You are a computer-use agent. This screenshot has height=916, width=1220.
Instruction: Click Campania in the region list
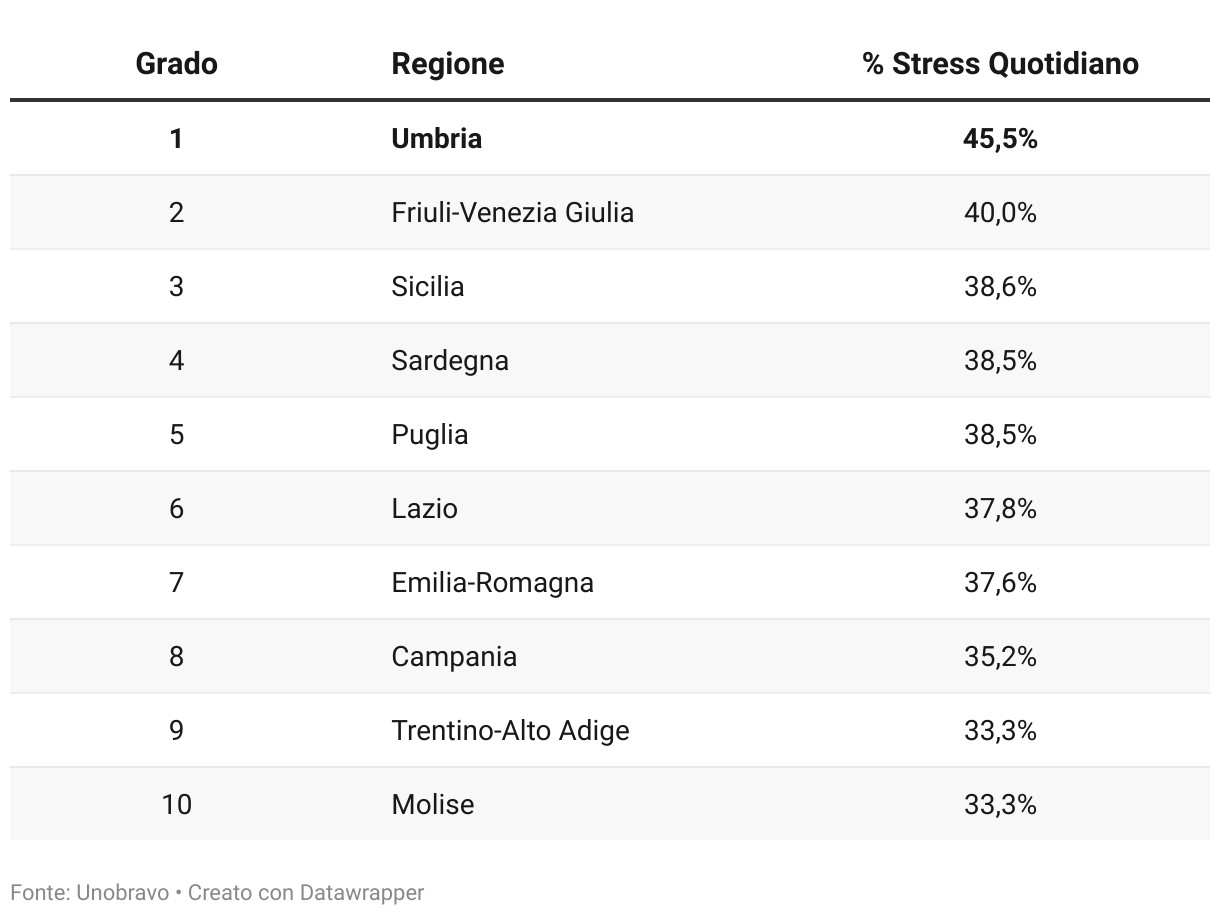(454, 656)
